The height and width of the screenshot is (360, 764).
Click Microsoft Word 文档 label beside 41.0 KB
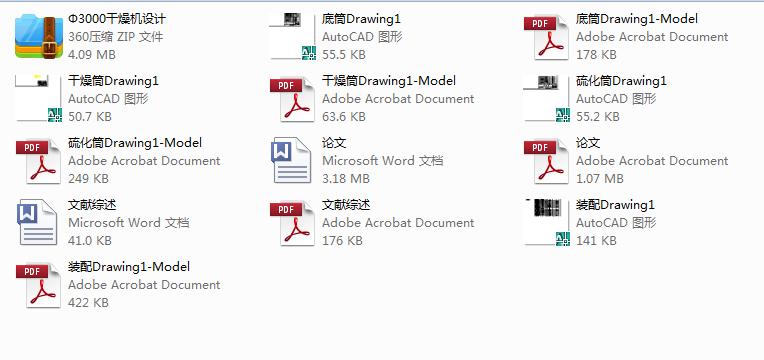click(x=129, y=223)
